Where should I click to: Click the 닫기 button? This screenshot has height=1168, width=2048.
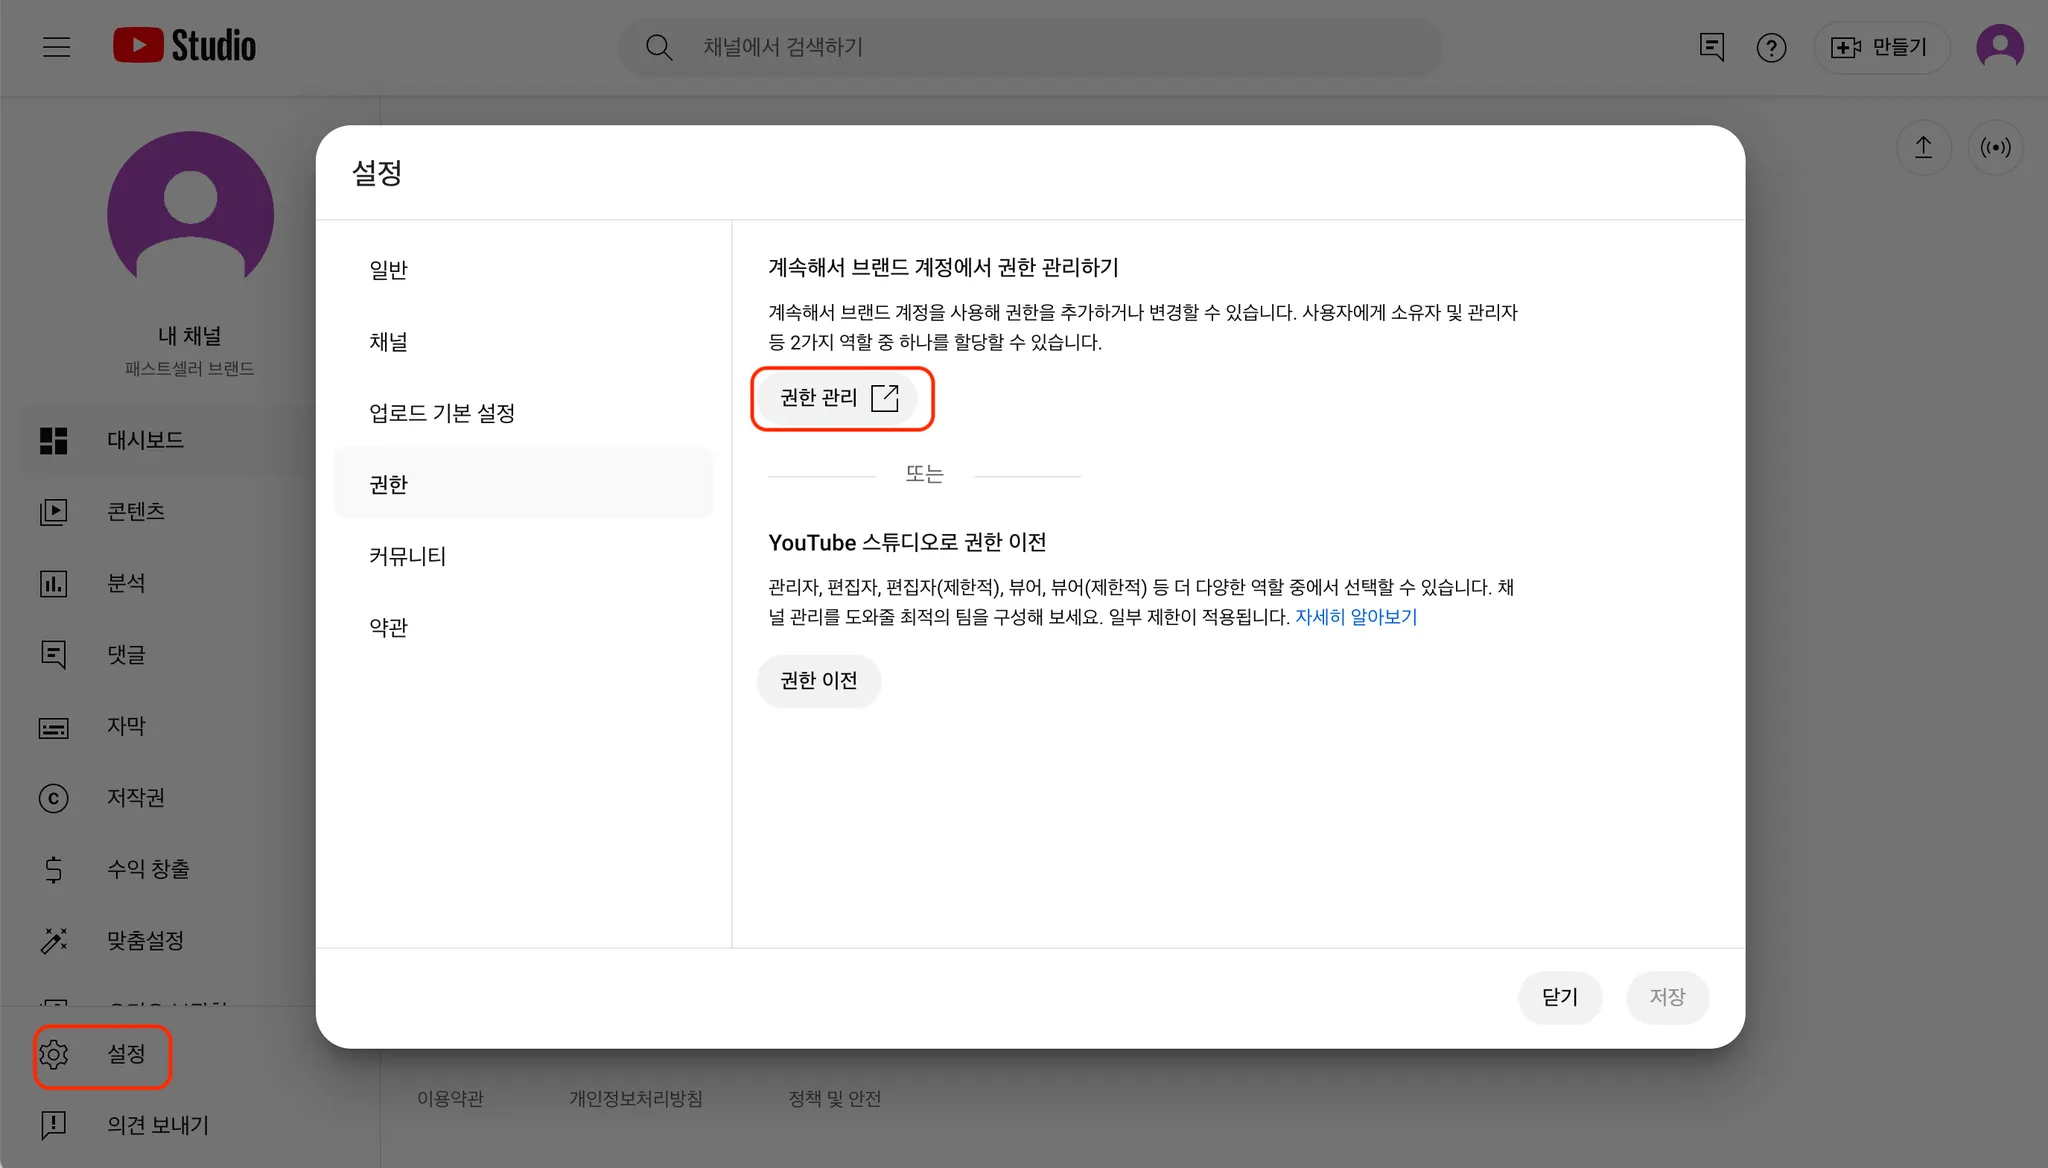(x=1559, y=997)
